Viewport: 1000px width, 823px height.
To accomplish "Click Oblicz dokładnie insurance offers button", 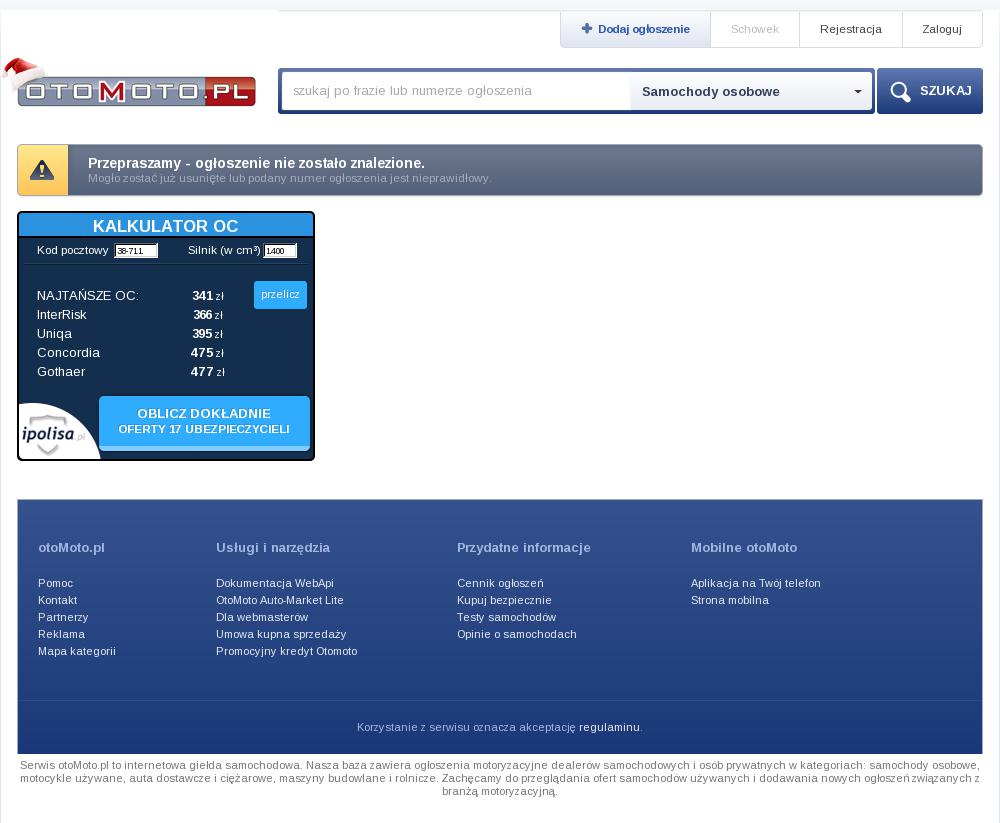I will tap(204, 422).
